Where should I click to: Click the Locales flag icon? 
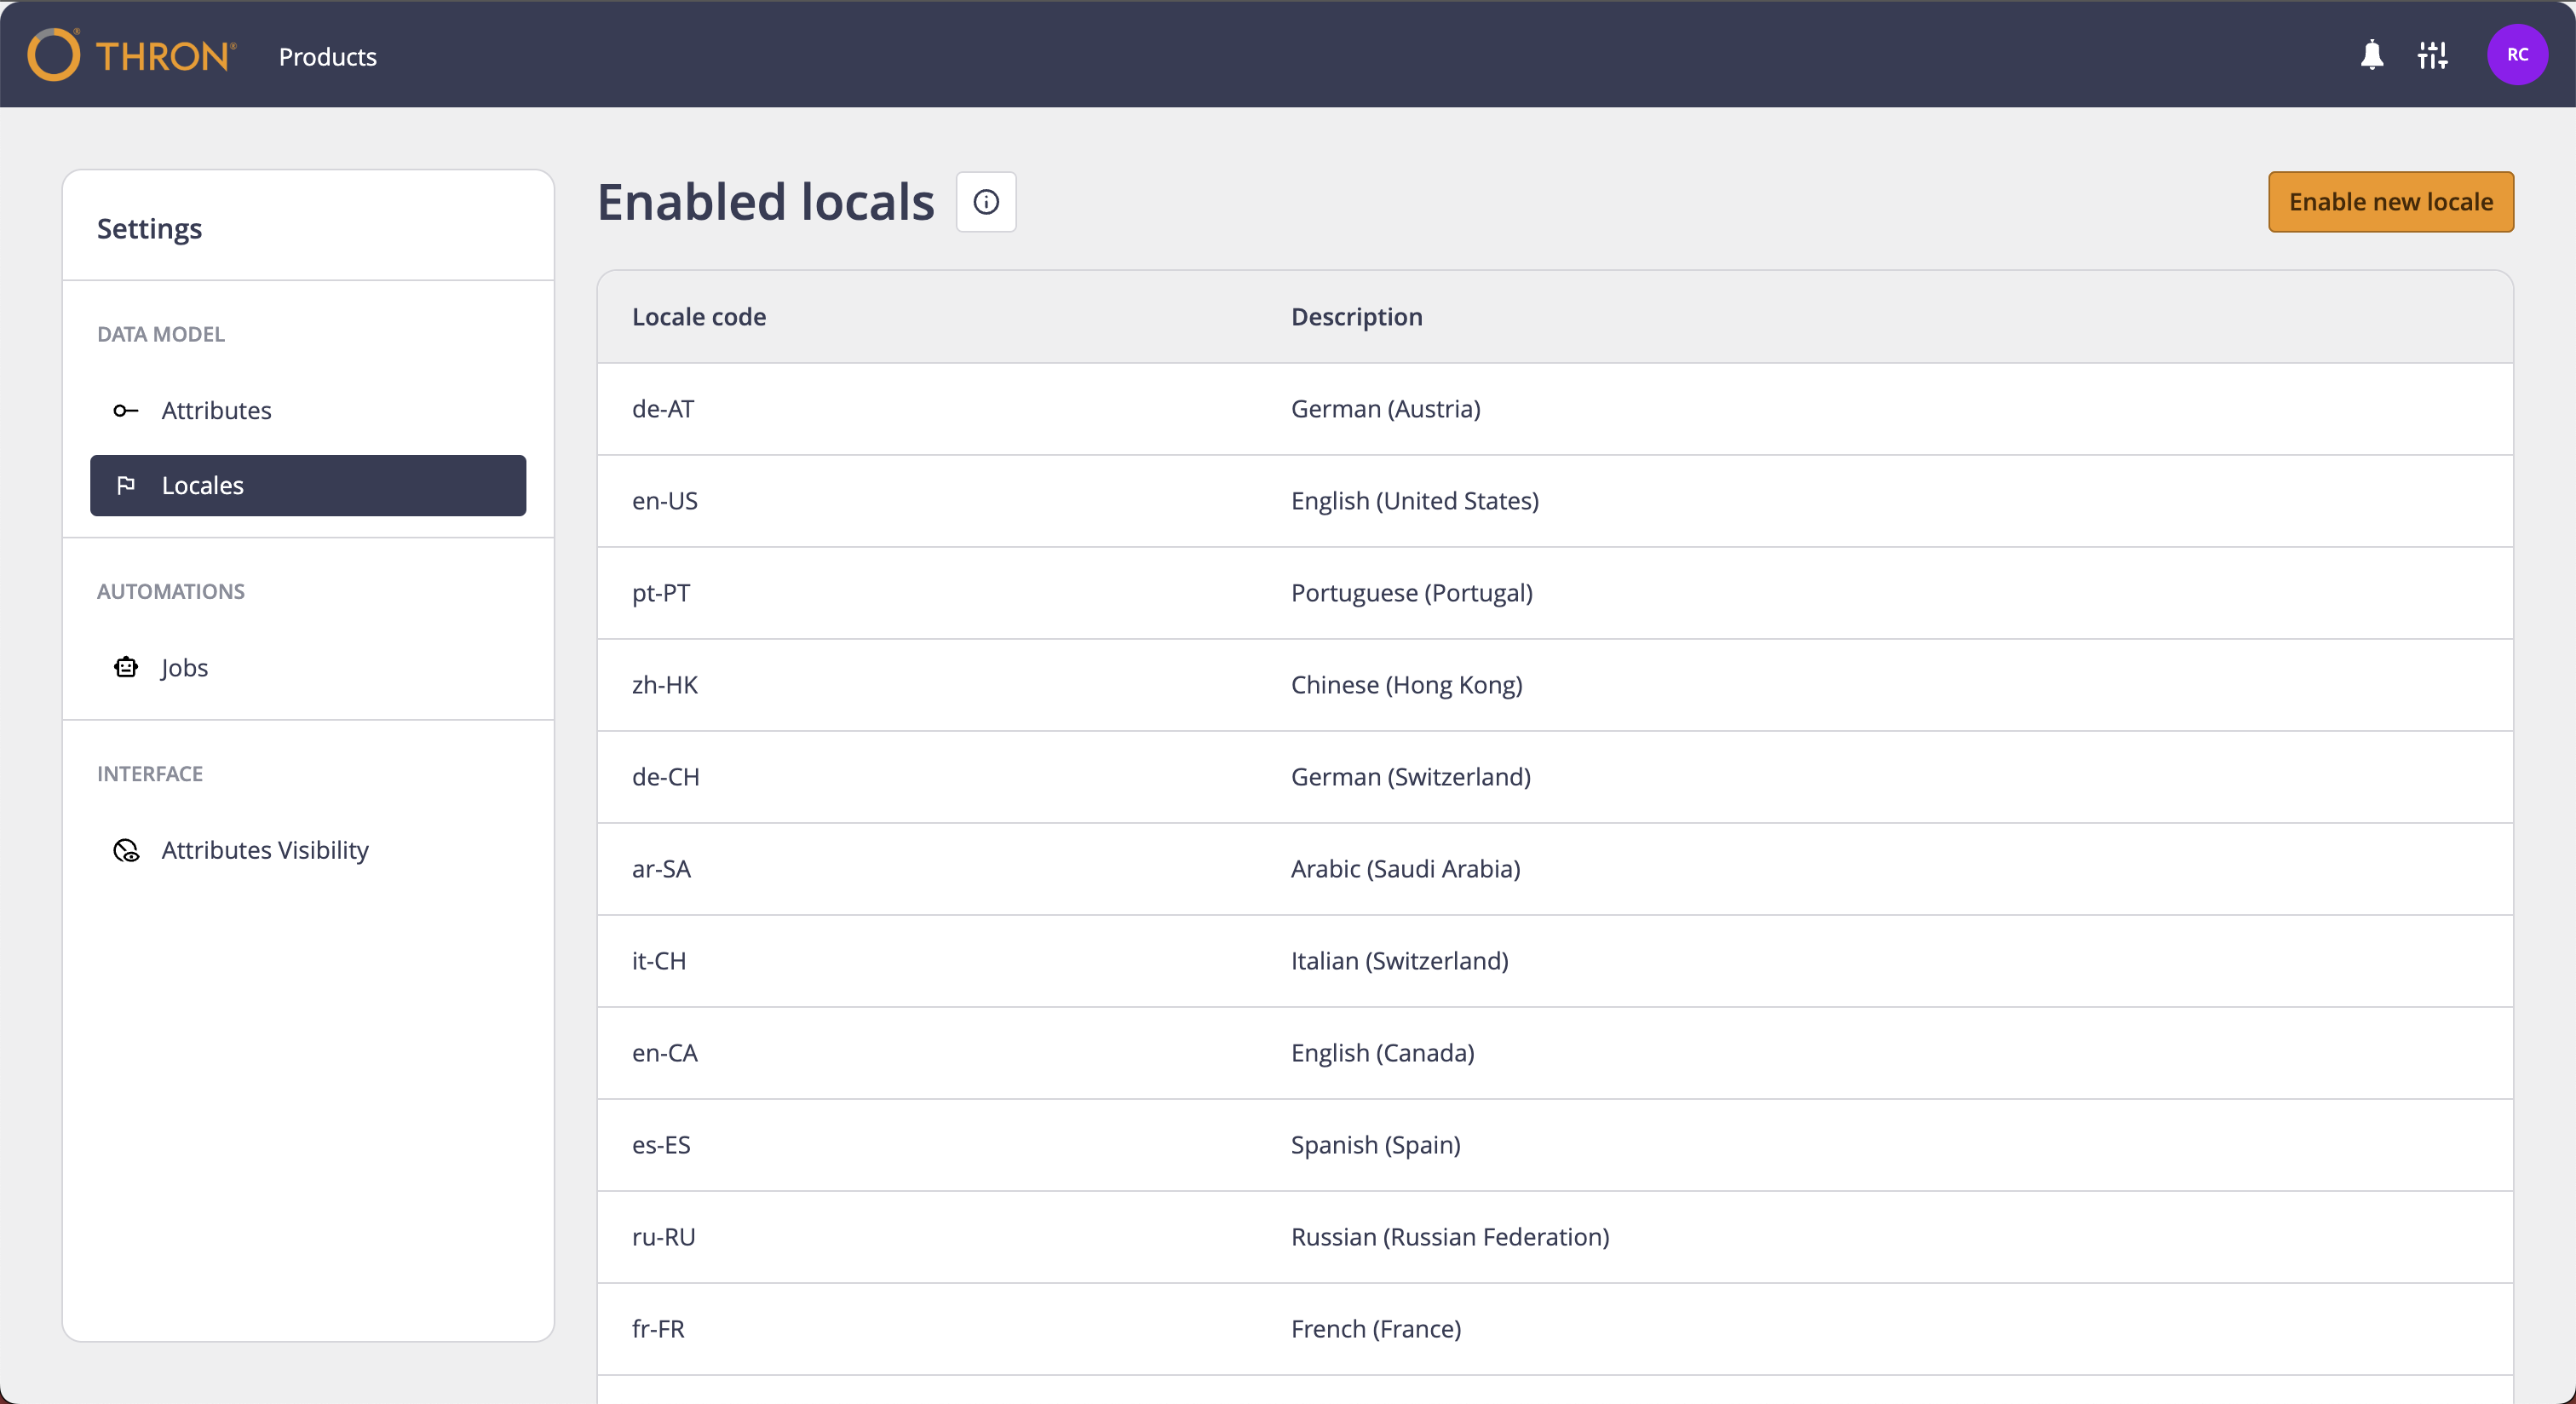pos(126,486)
